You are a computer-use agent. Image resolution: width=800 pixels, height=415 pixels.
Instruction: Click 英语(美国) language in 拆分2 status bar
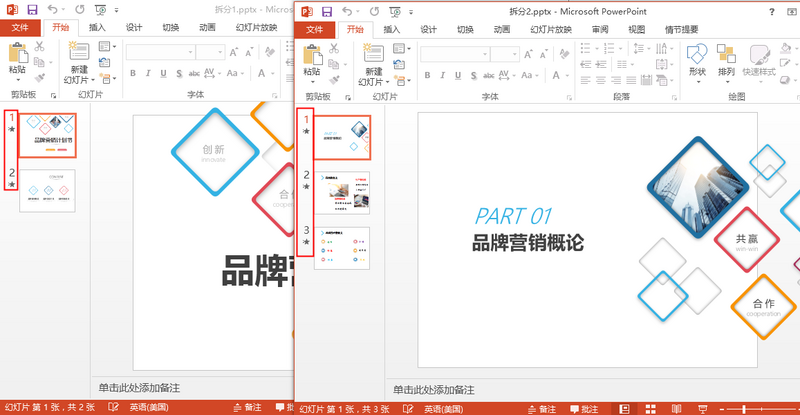point(443,409)
